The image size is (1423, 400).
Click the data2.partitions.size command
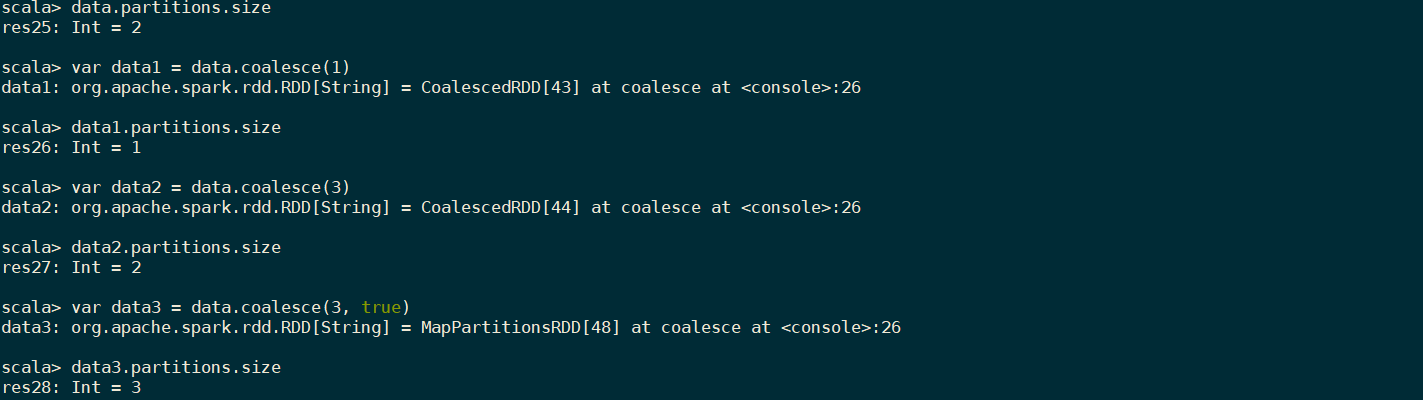point(176,247)
